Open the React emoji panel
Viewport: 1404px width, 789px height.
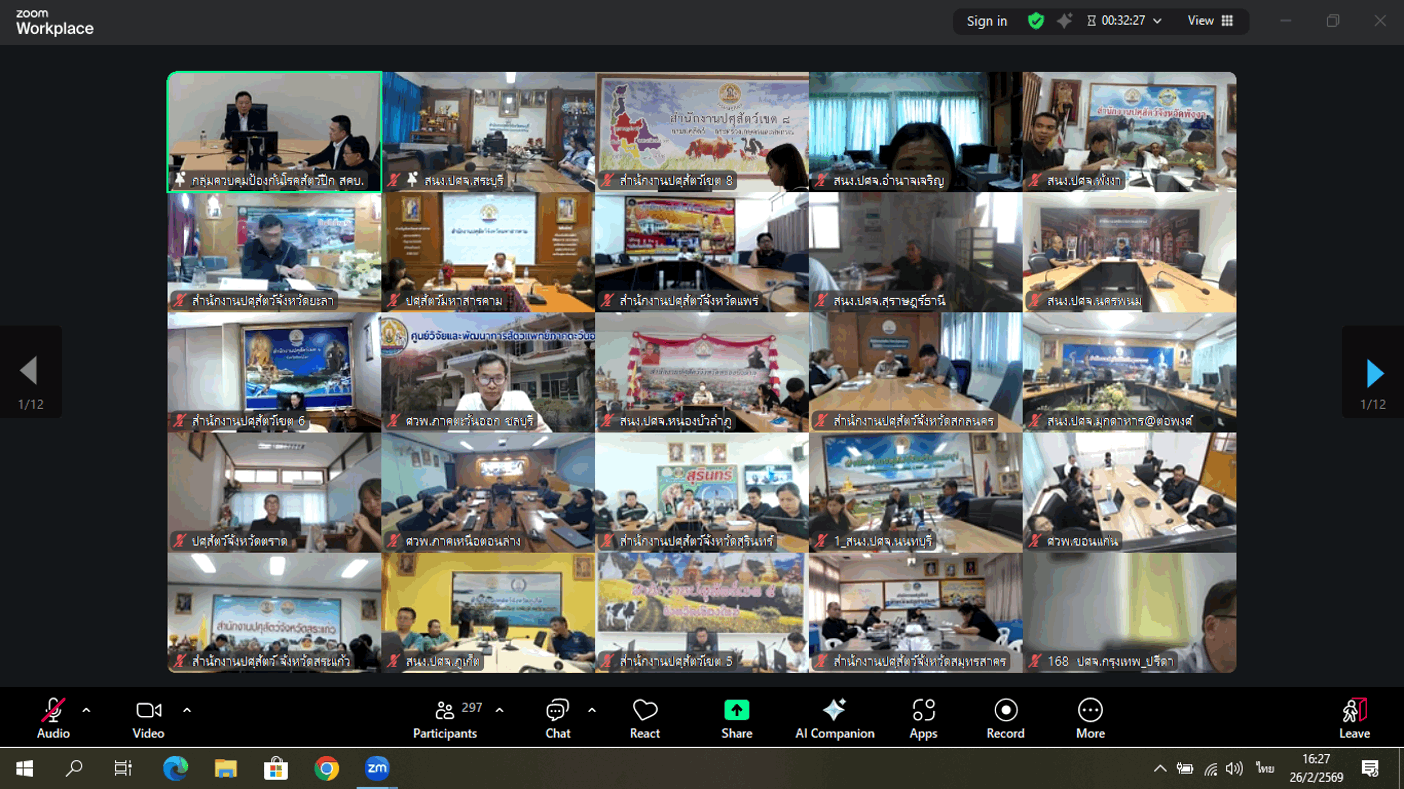tap(644, 718)
